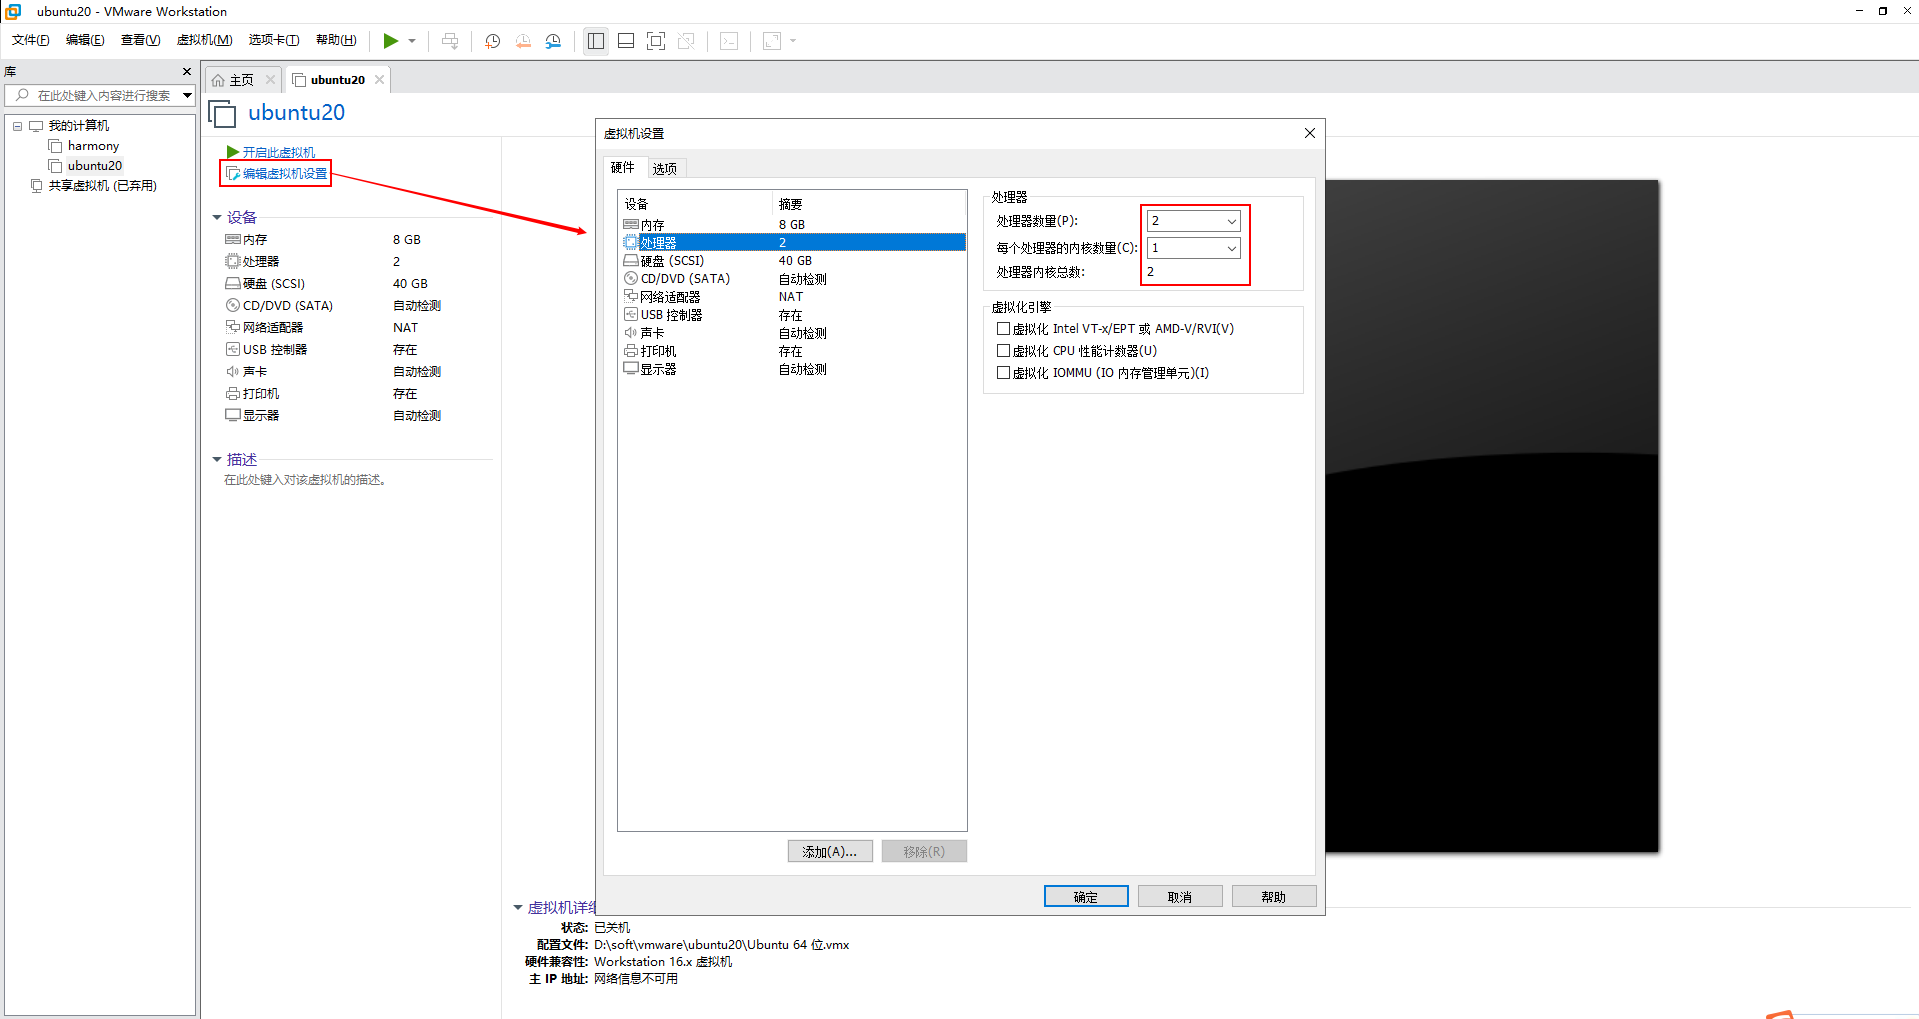
Task: Close the ubuntu20 tab
Action: pos(379,80)
